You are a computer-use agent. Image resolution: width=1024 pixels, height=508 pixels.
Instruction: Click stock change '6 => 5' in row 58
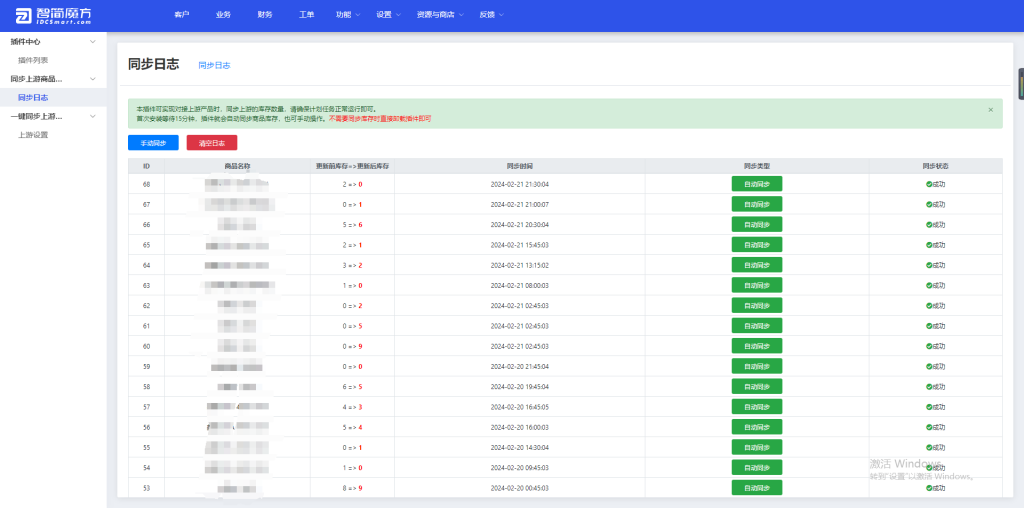(353, 387)
